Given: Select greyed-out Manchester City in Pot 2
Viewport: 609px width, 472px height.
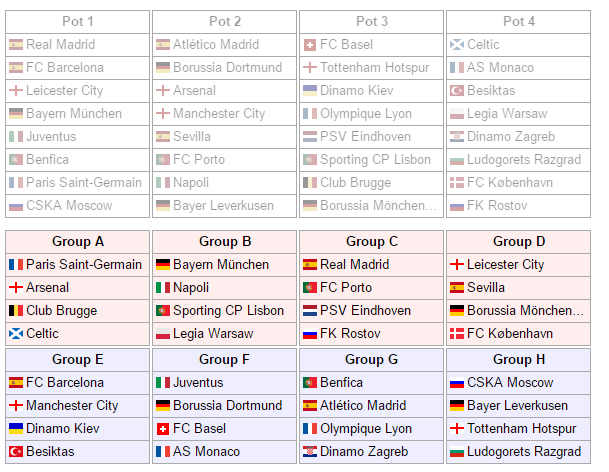Looking at the screenshot, I should coord(219,113).
